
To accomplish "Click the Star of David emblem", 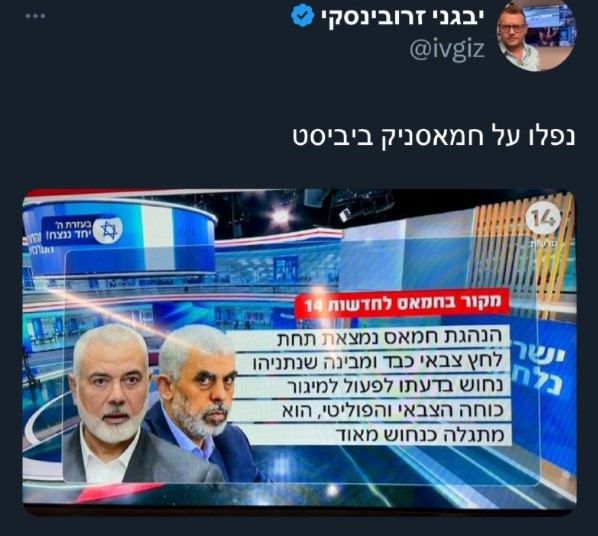I will pyautogui.click(x=109, y=230).
